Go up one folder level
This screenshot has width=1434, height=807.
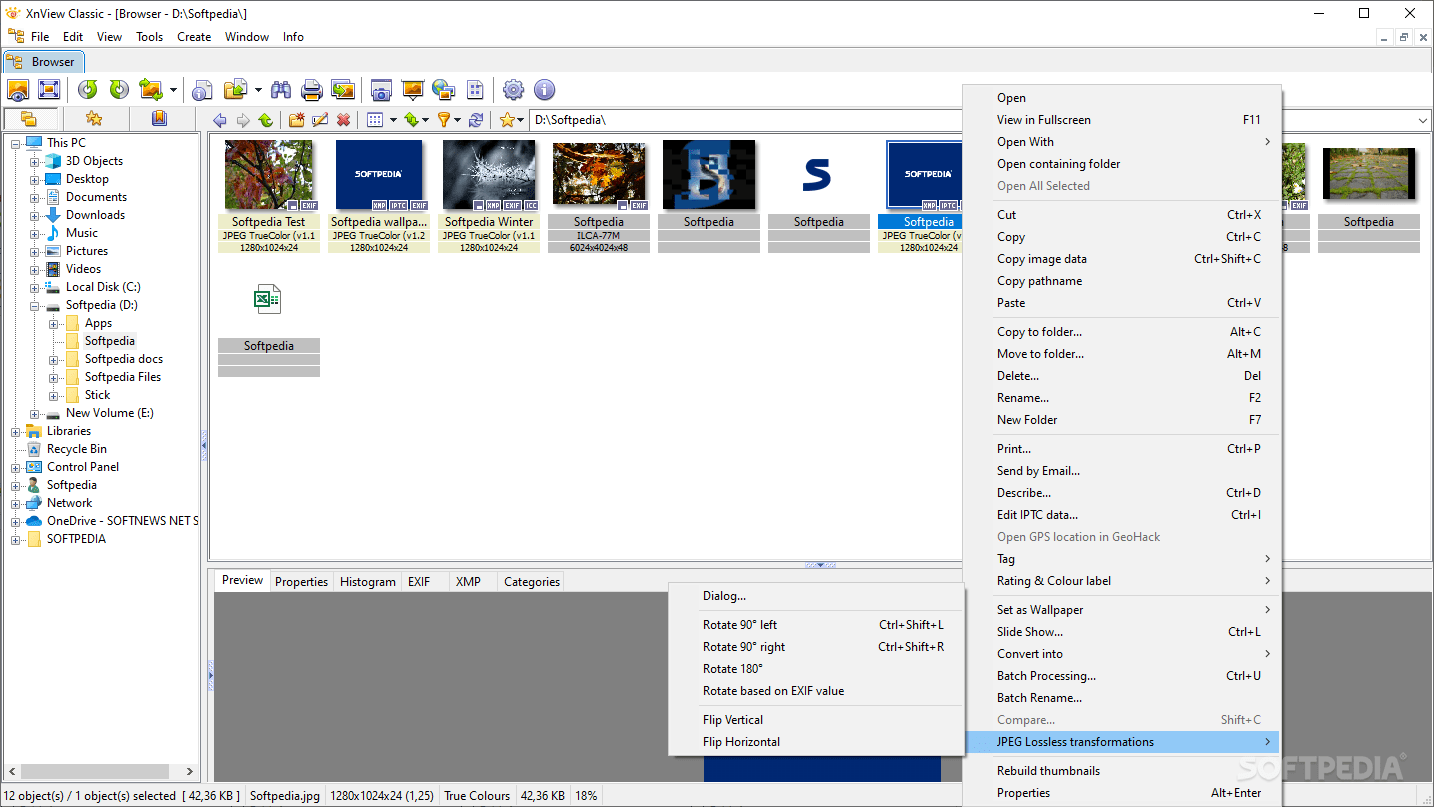266,120
